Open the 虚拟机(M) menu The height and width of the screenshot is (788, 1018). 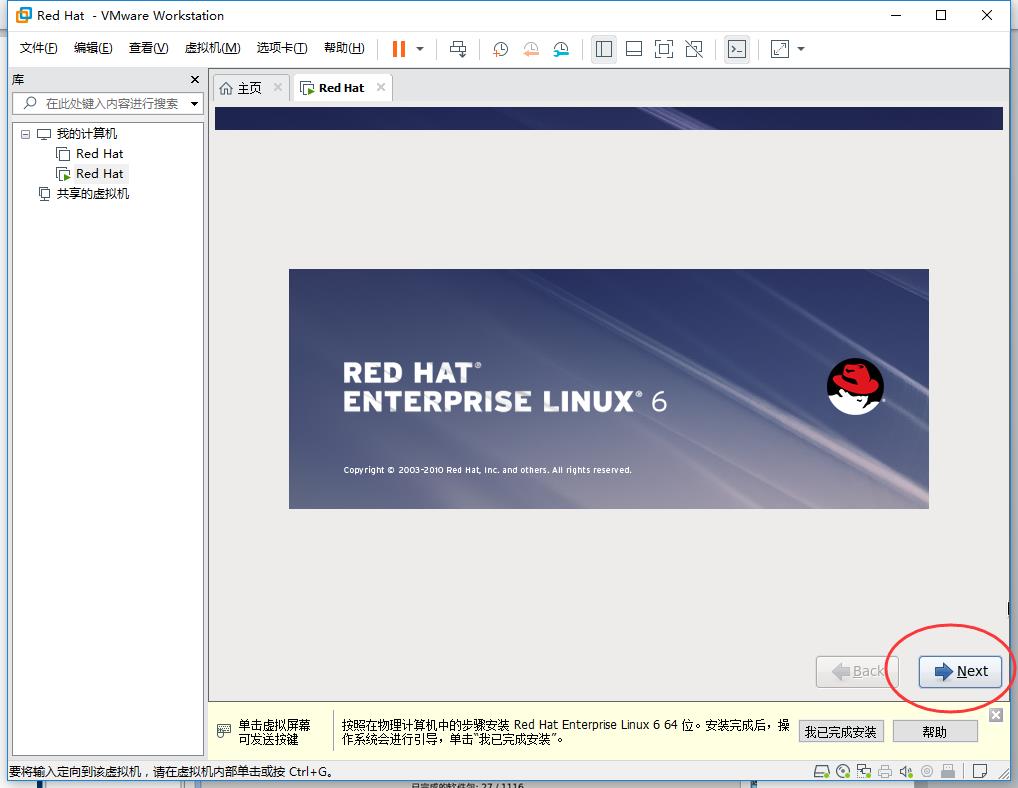click(212, 47)
